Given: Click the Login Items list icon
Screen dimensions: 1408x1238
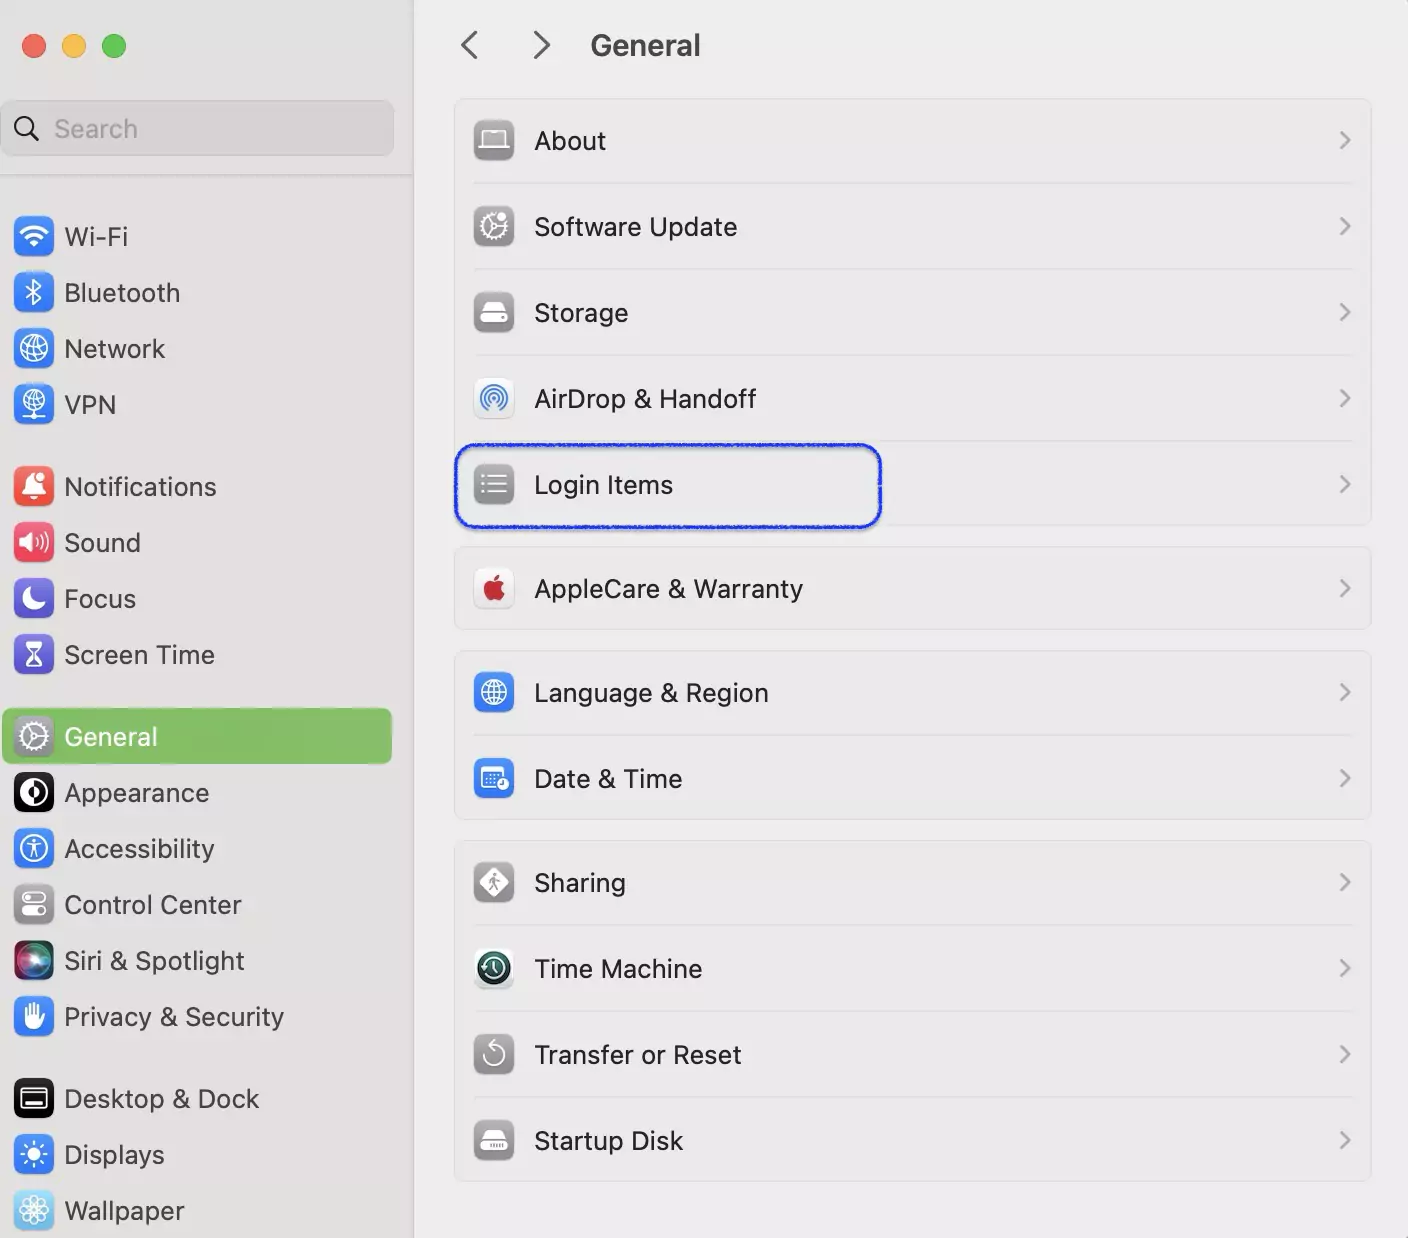Looking at the screenshot, I should 494,485.
